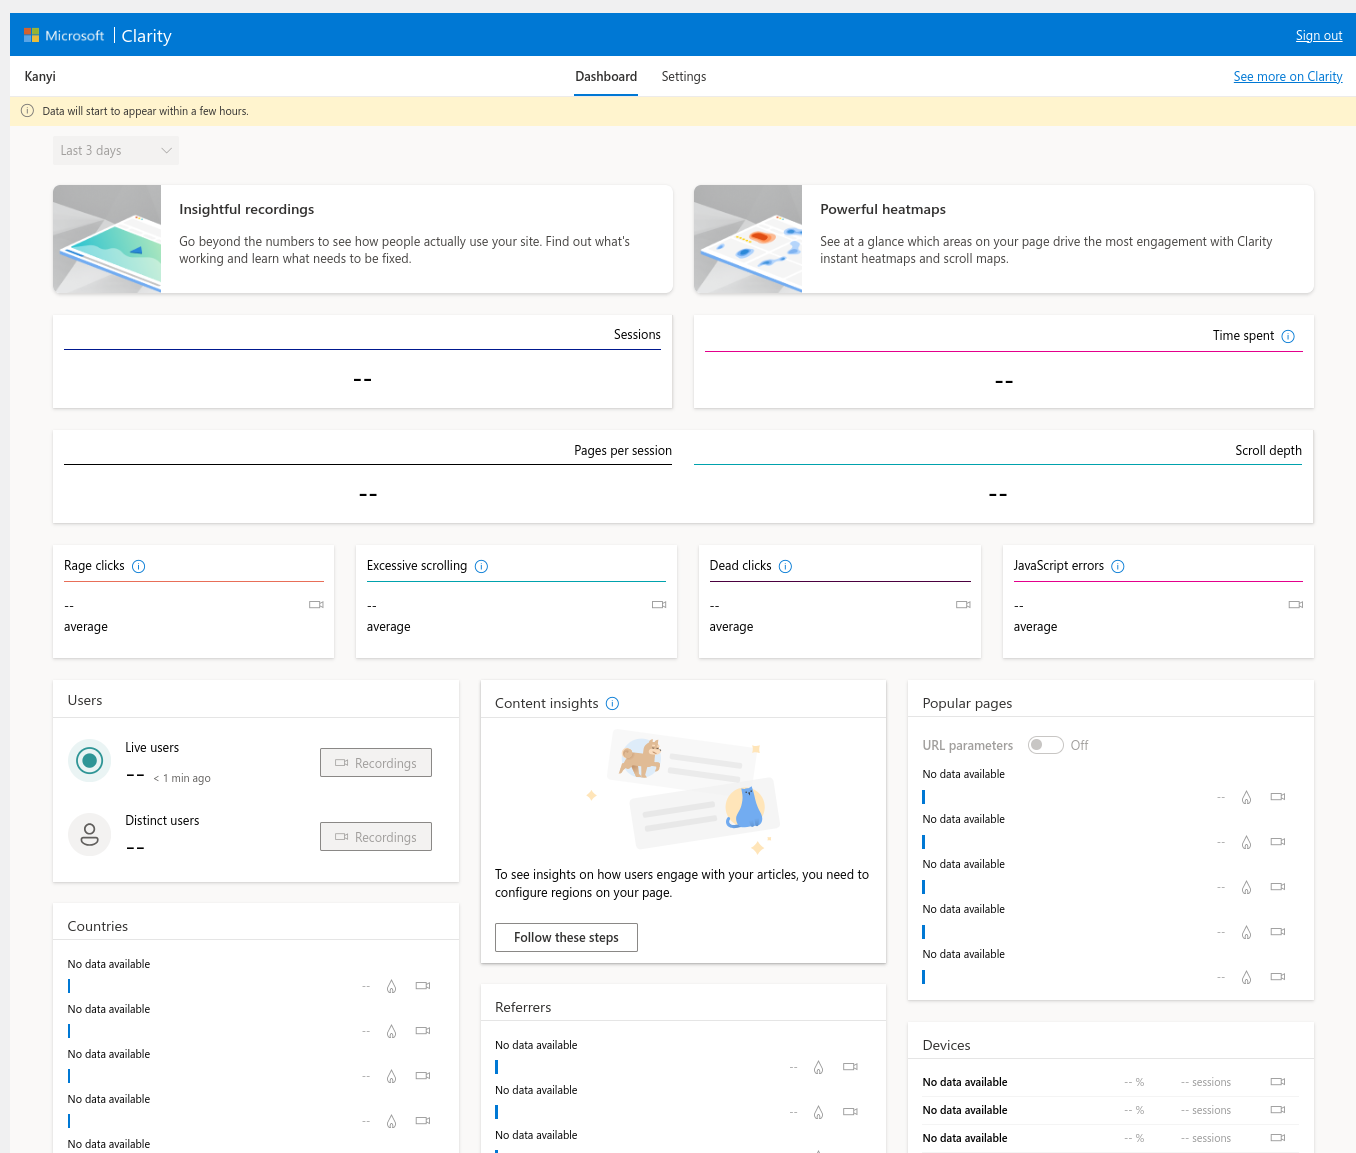
Task: Click the Popular pages panel heading
Action: (967, 703)
